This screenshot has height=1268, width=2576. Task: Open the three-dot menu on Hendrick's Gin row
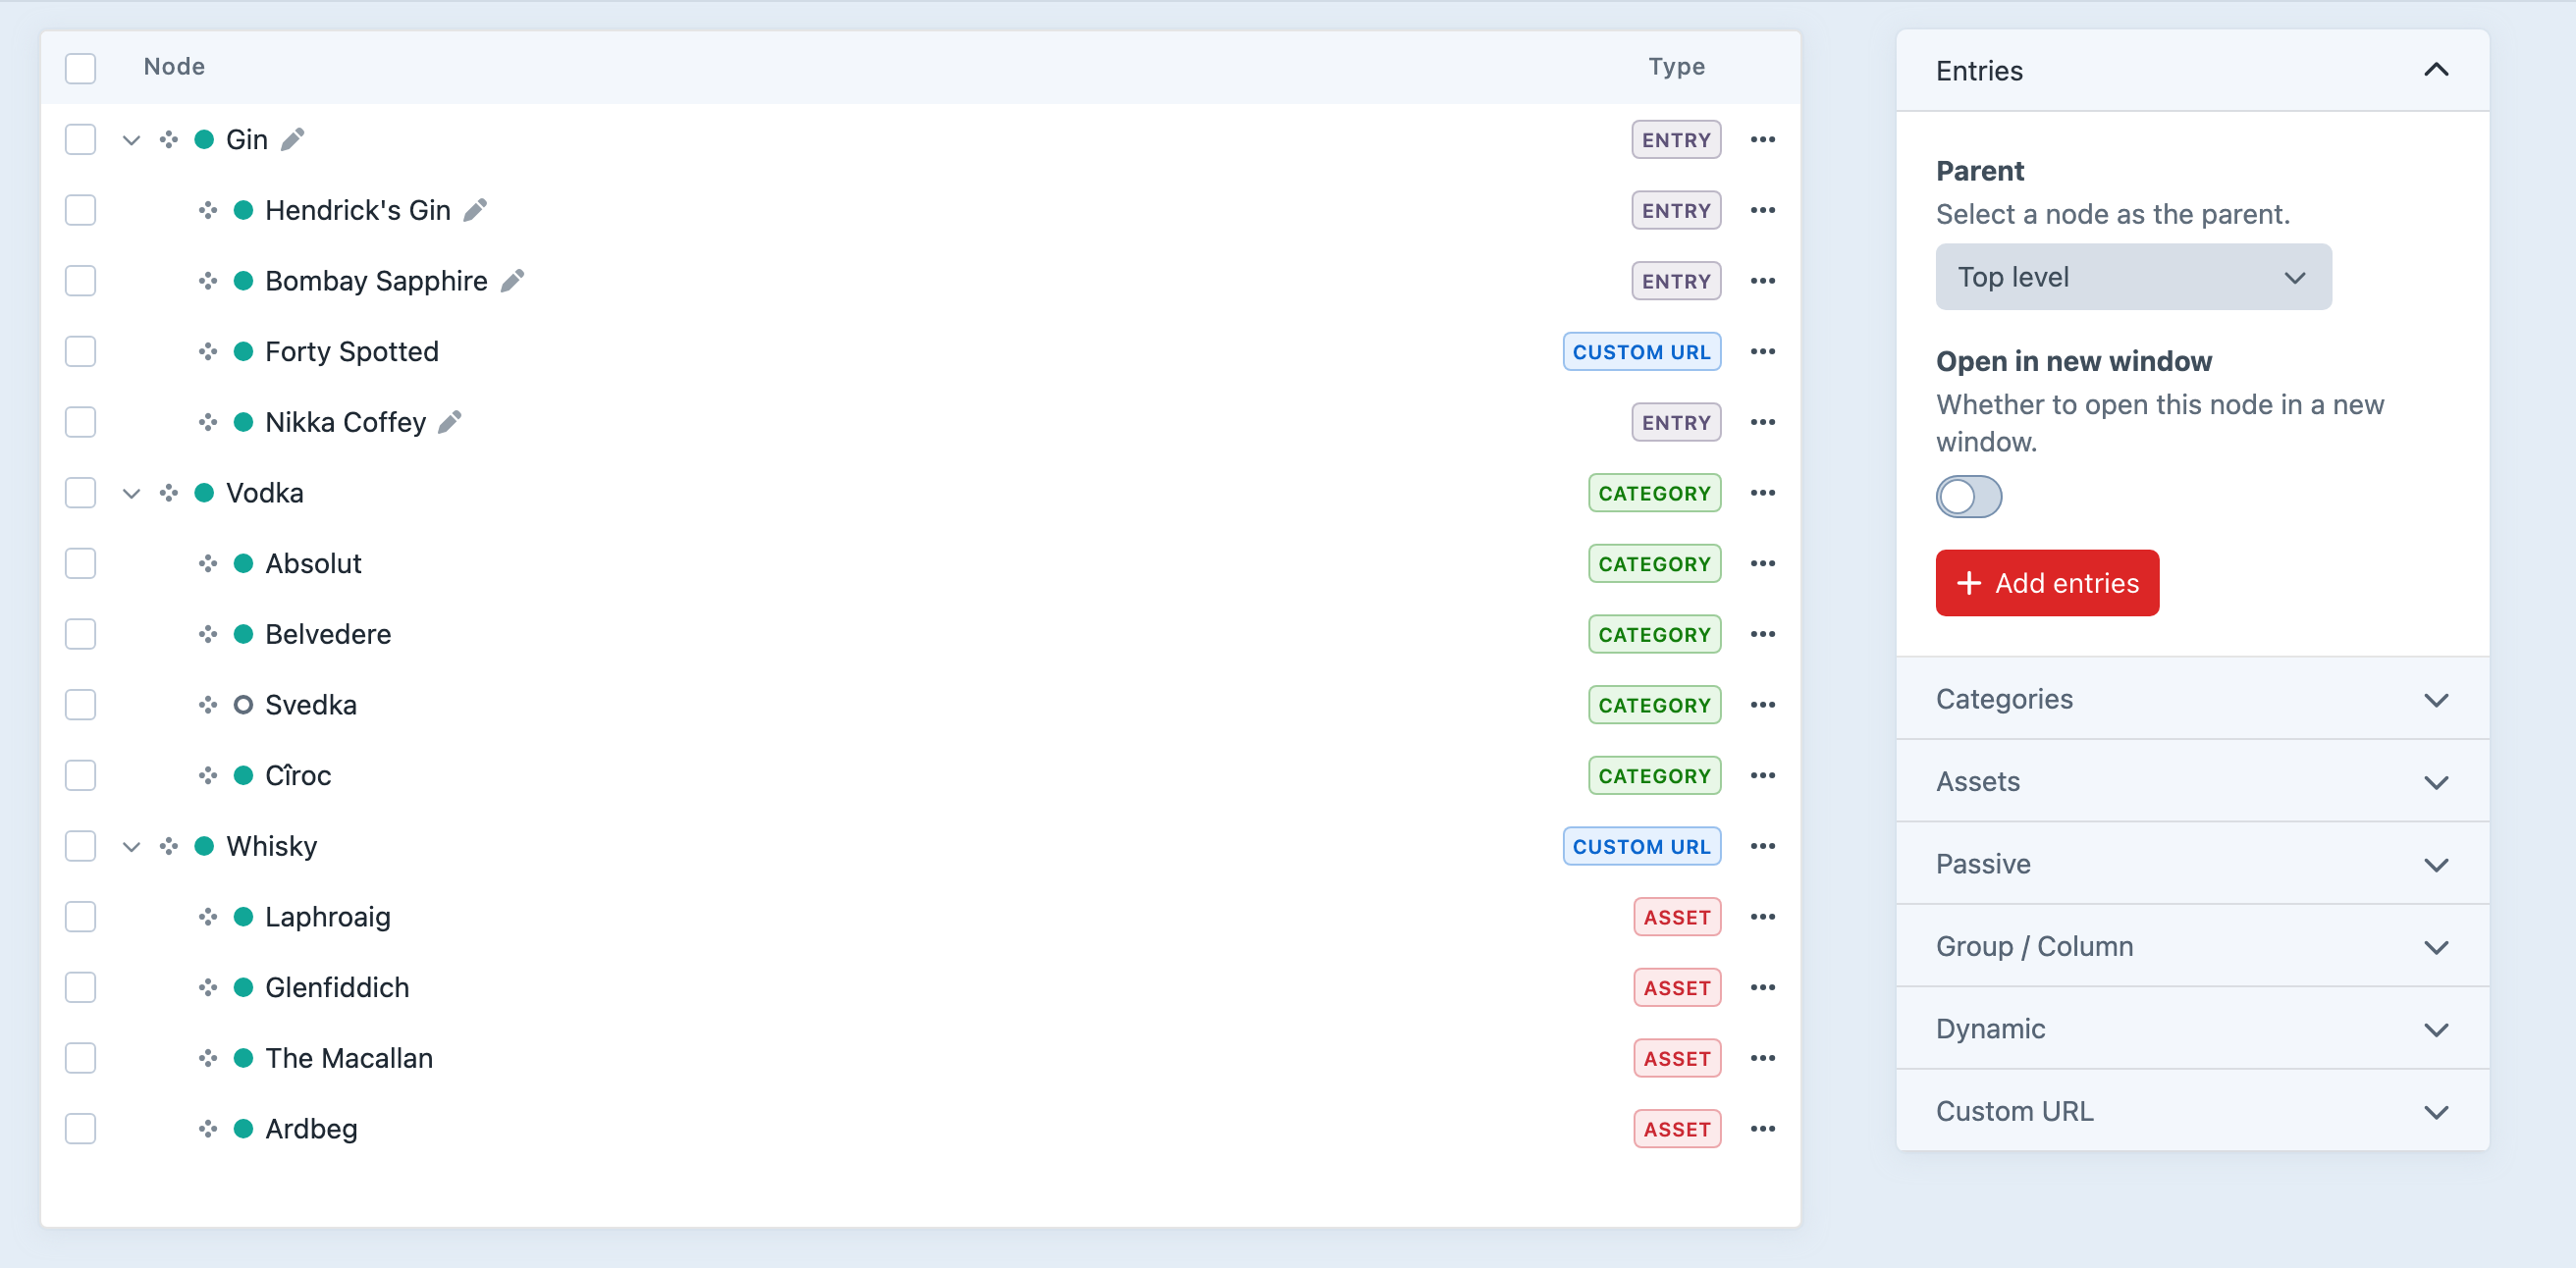[1762, 210]
